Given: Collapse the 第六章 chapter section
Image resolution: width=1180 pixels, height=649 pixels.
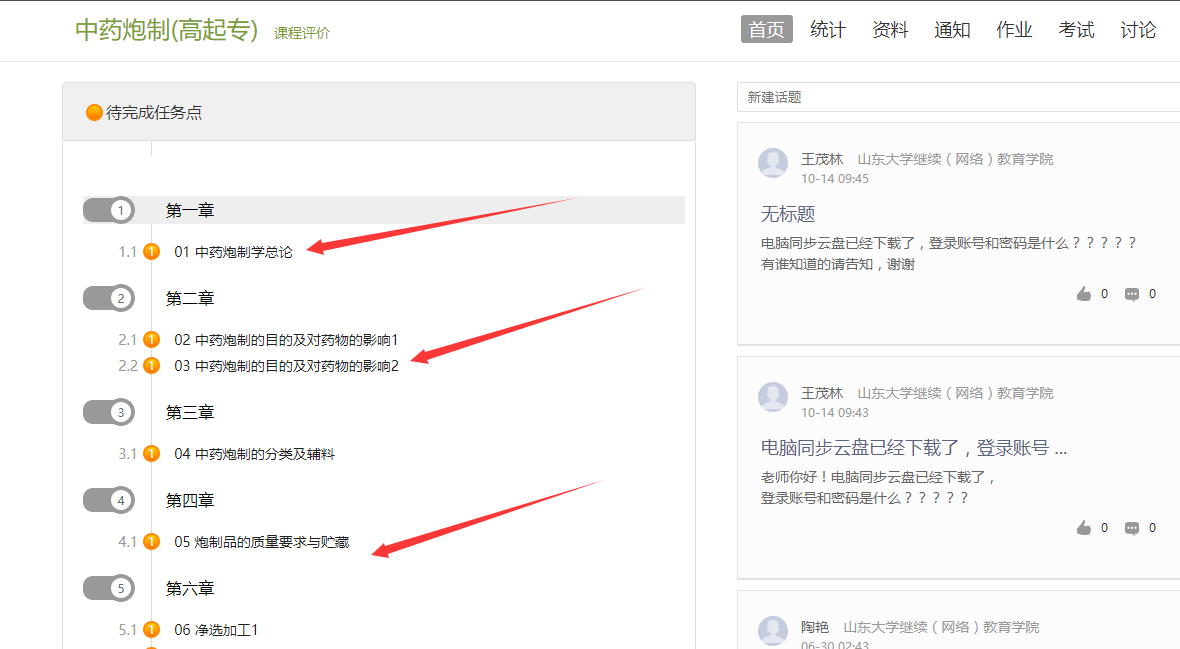Looking at the screenshot, I should tap(109, 588).
